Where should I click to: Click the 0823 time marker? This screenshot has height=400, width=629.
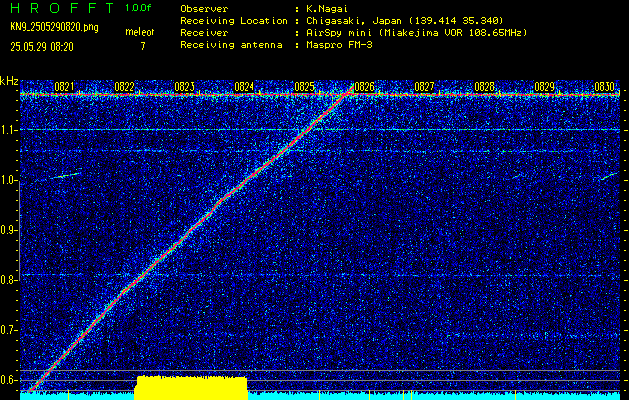tap(184, 87)
